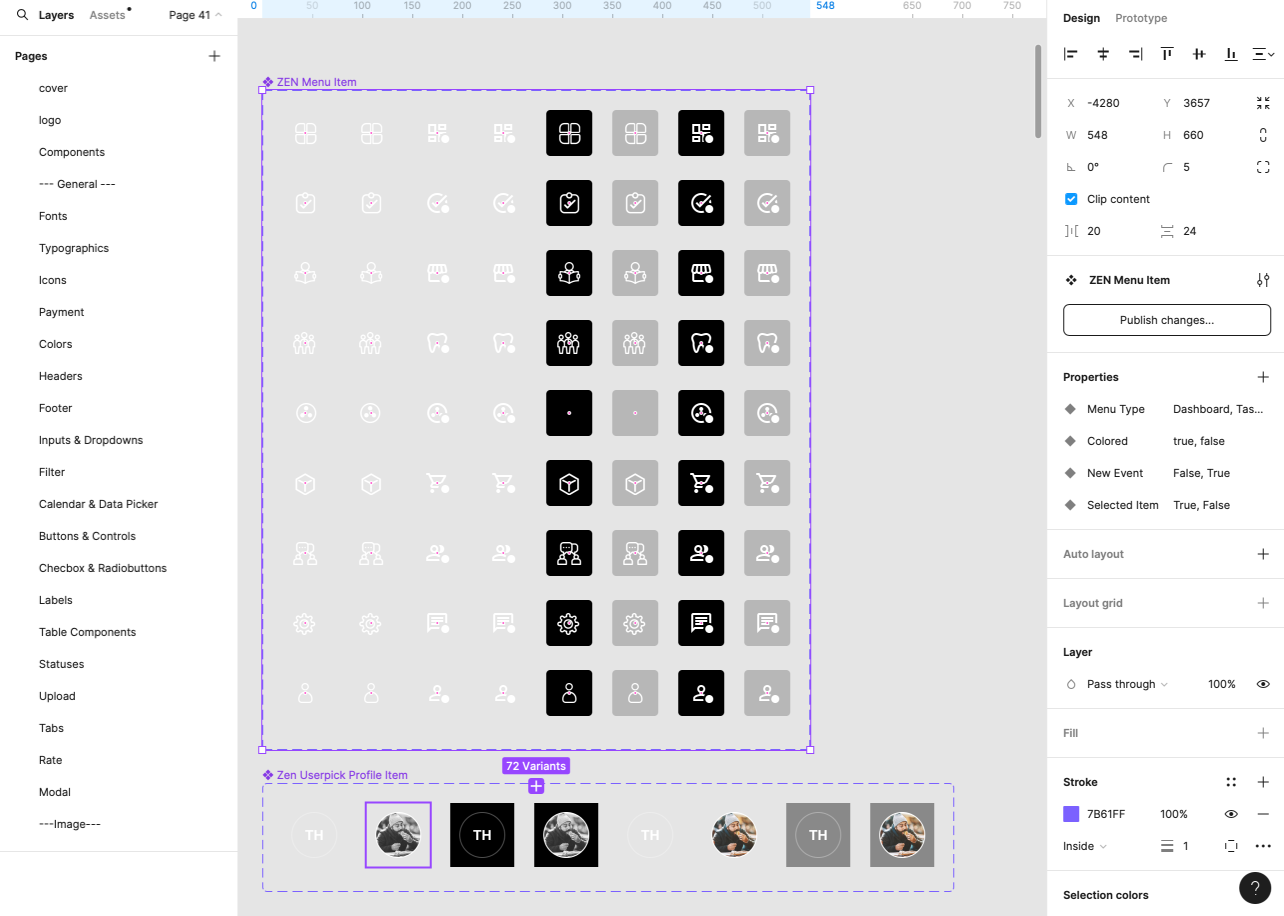Click the add Auto layout plus icon
The image size is (1284, 916).
1263,554
